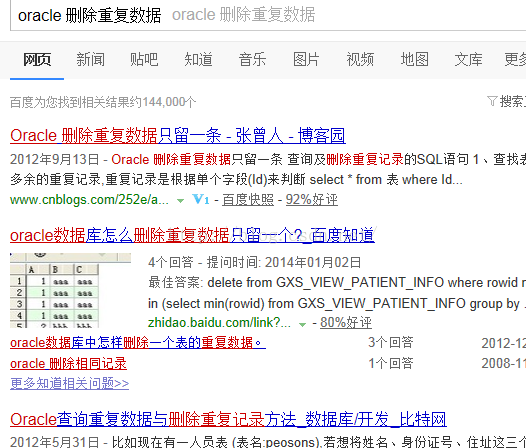526x448 pixels.
Task: Open 更多知道相关问题>> link
Action: (x=69, y=384)
